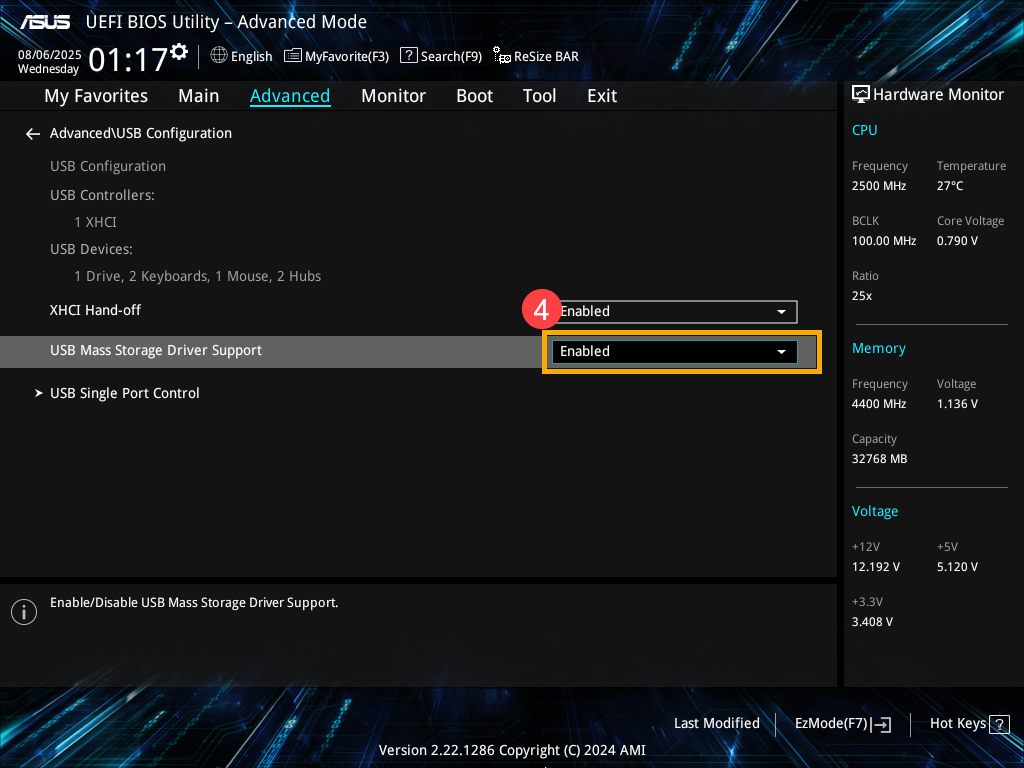Click the Advanced\USB Configuration breadcrumb text
Image resolution: width=1024 pixels, height=768 pixels.
coord(141,133)
